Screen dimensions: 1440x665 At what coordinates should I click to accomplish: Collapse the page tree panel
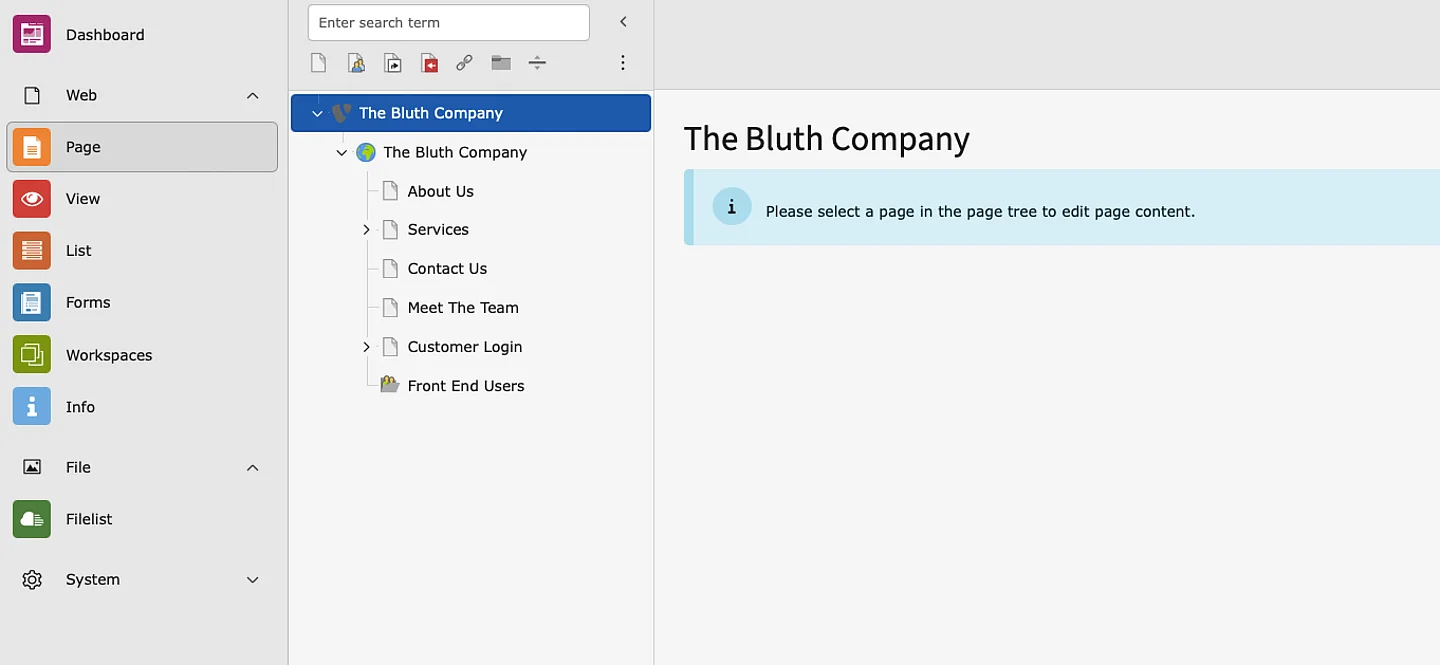coord(623,21)
